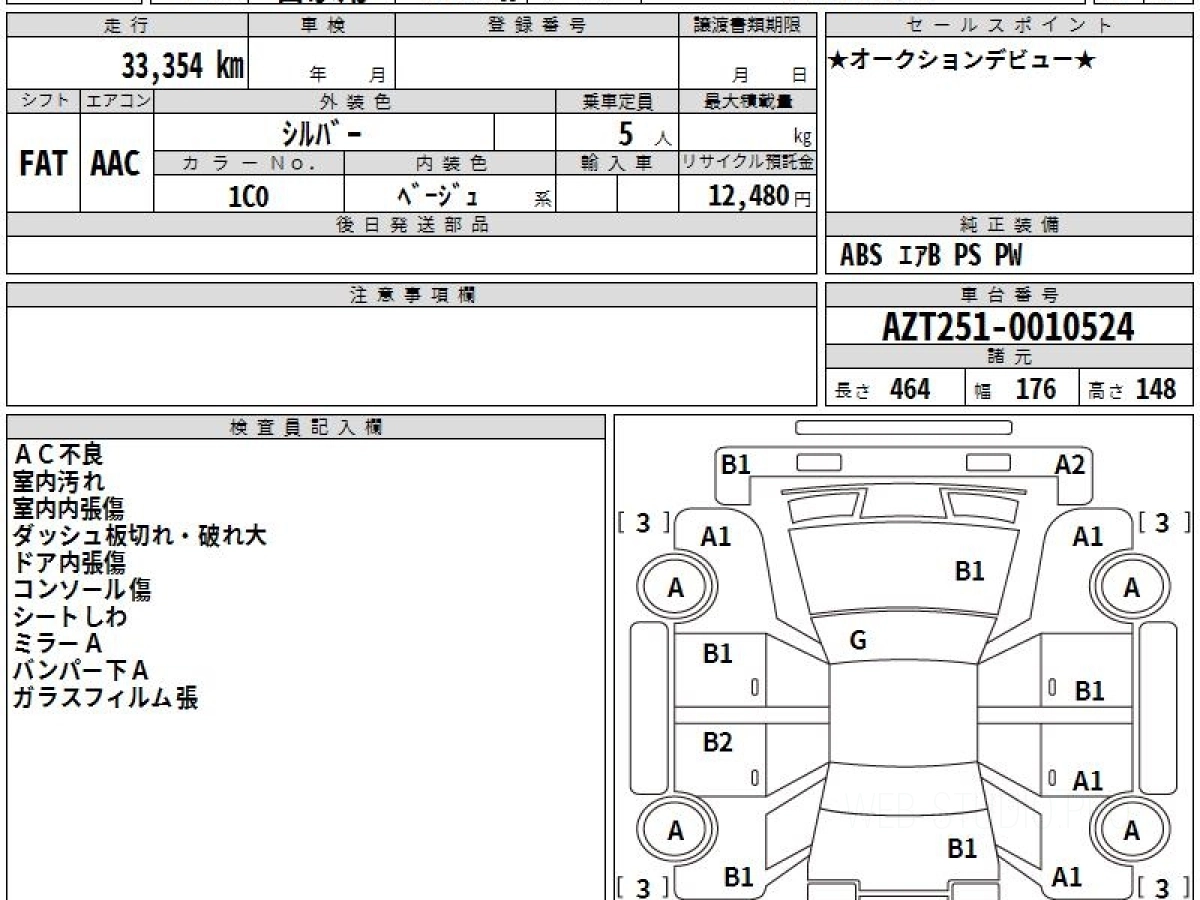Select the 純正装備 header
Screen dimensions: 1200x900
(1010, 225)
